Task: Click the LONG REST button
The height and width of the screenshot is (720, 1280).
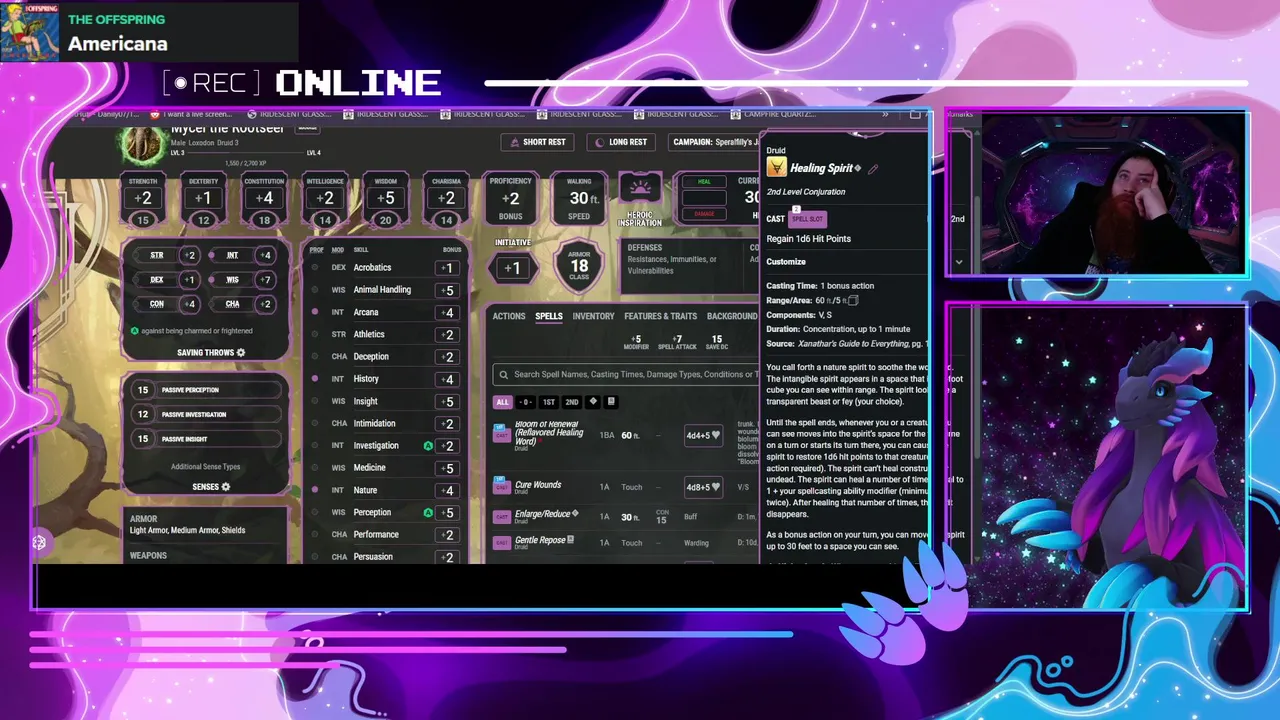Action: pyautogui.click(x=621, y=142)
